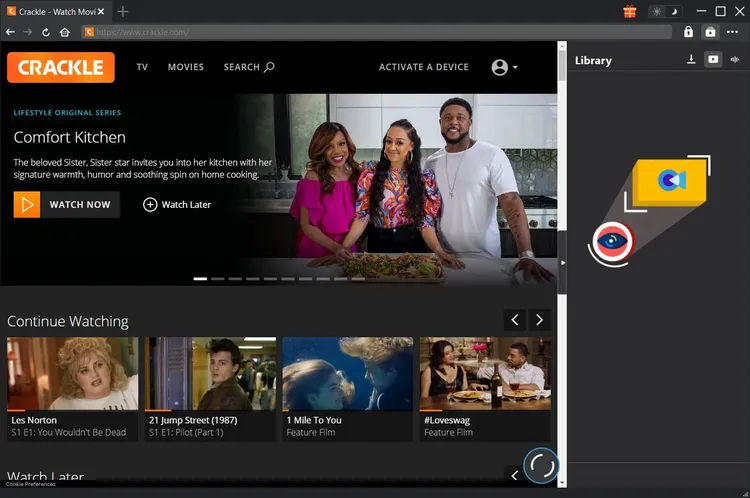Go to browser home page icon
The width and height of the screenshot is (750, 498).
coord(65,32)
